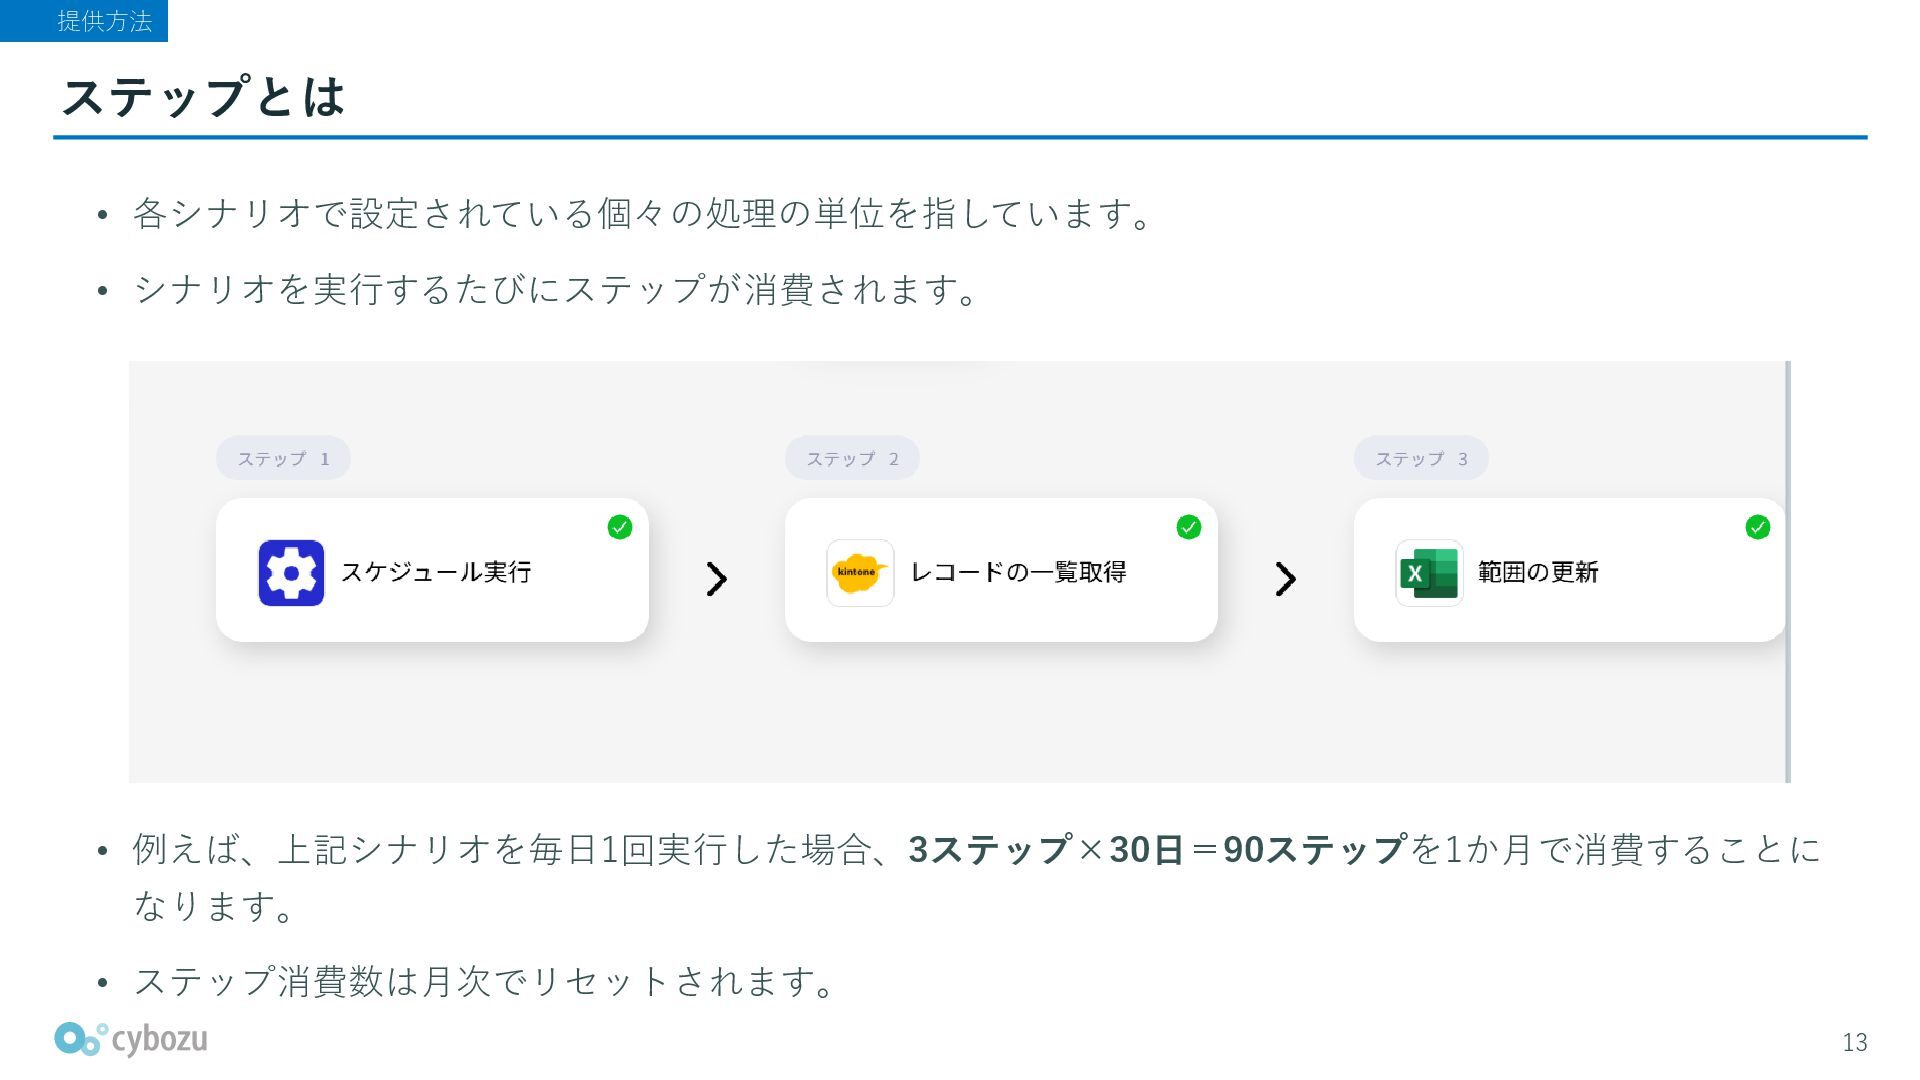Screen dimensions: 1920x1080
Task: Click green checkmark on レコードの一覧取得 card
Action: [1189, 527]
